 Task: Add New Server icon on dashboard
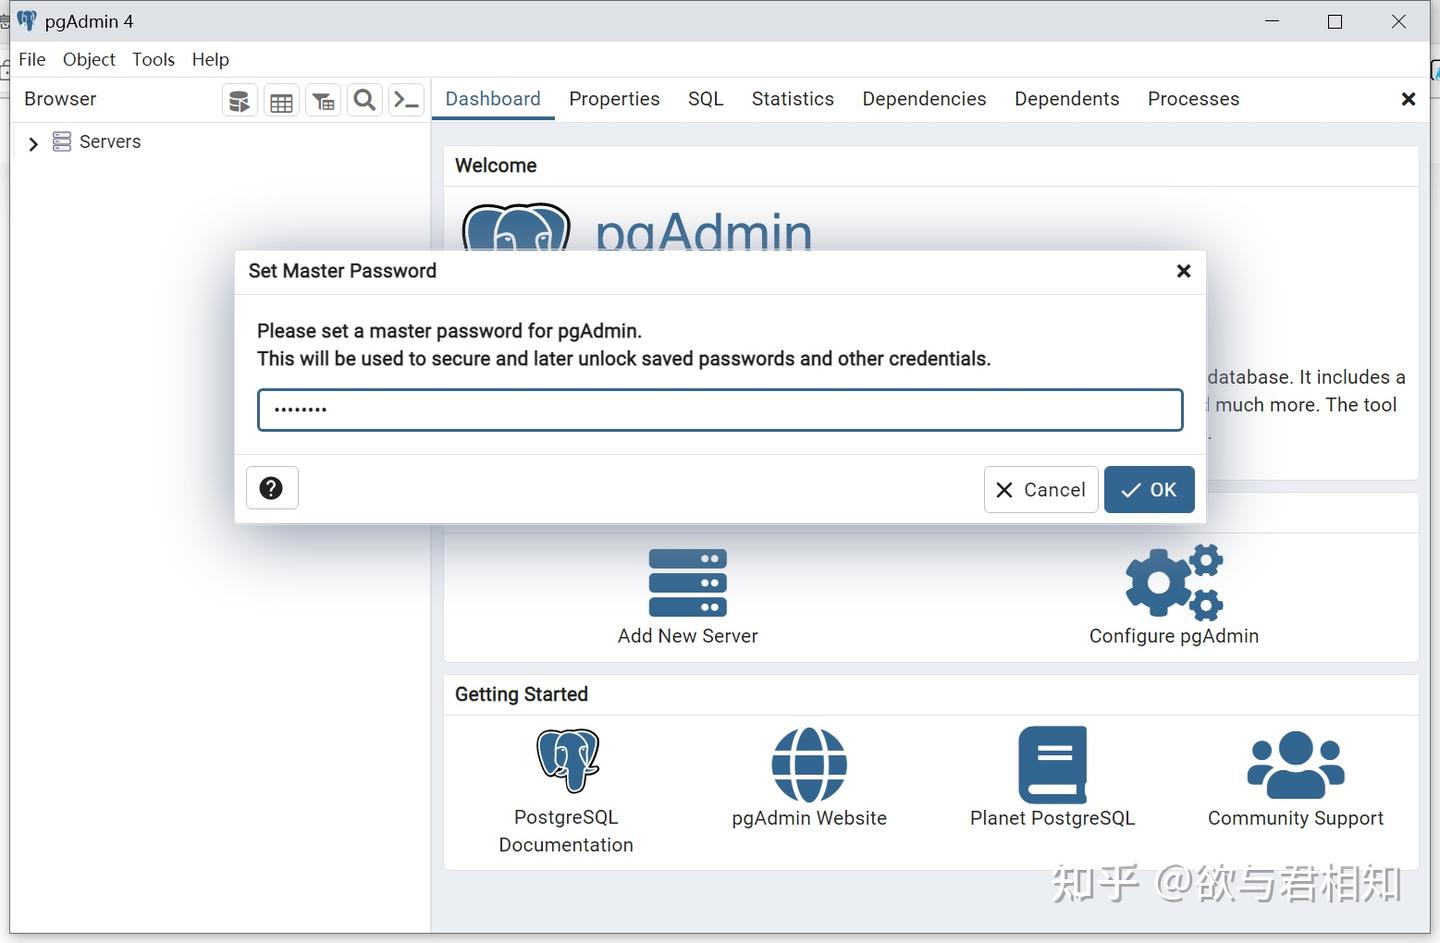(688, 583)
